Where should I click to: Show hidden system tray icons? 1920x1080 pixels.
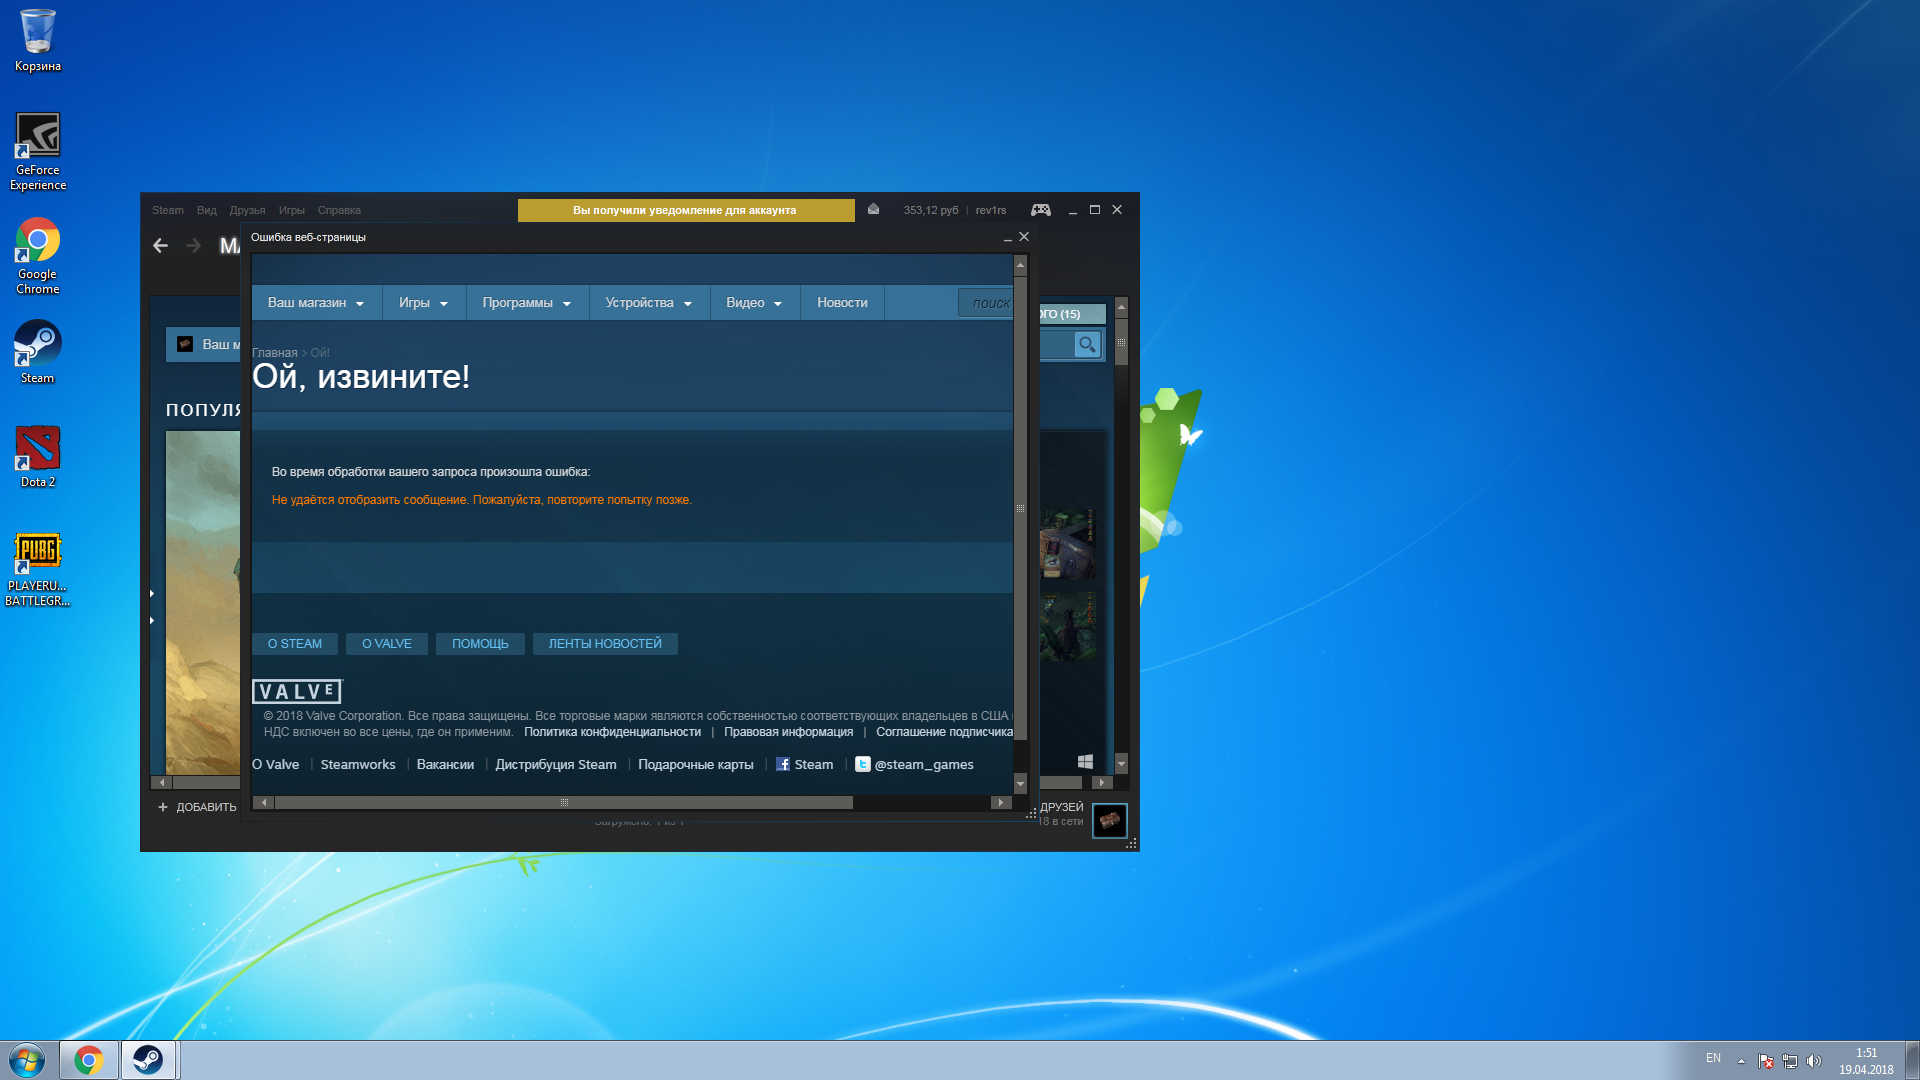coord(1741,1060)
